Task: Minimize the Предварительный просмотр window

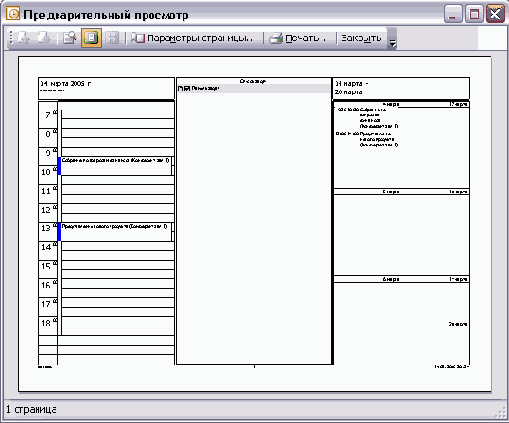Action: [x=453, y=14]
